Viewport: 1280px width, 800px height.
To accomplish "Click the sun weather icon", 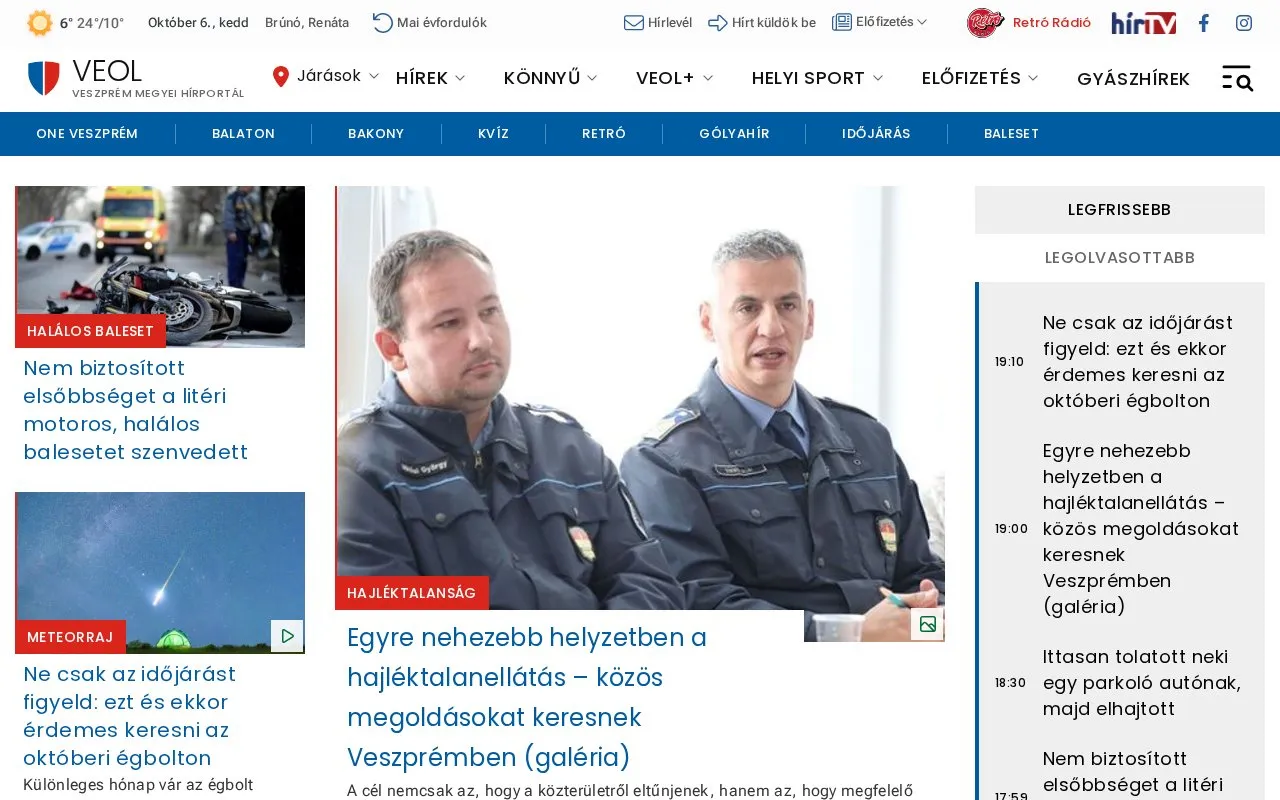I will 40,23.
